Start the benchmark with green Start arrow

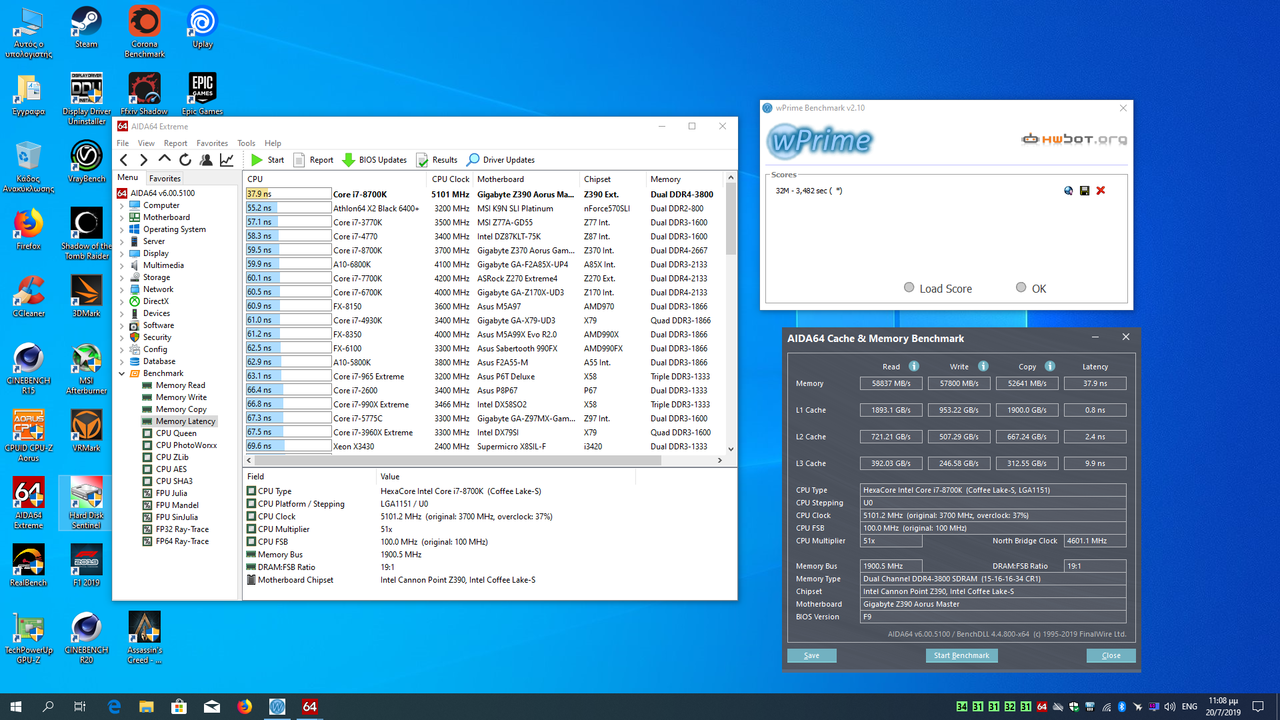click(267, 160)
